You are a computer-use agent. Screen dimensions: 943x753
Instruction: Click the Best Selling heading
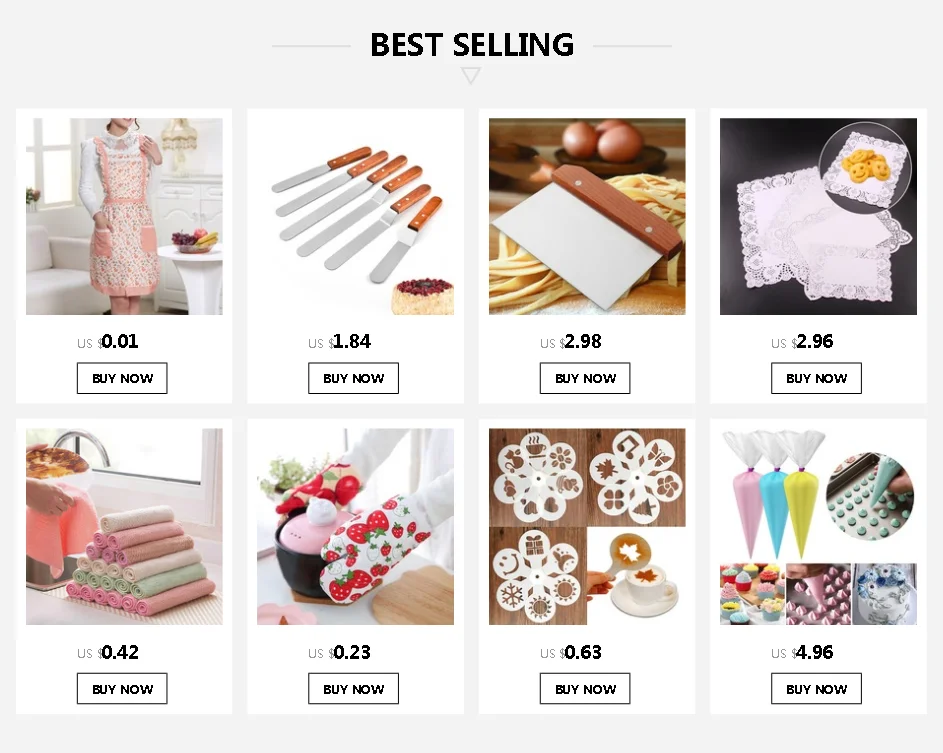[472, 45]
